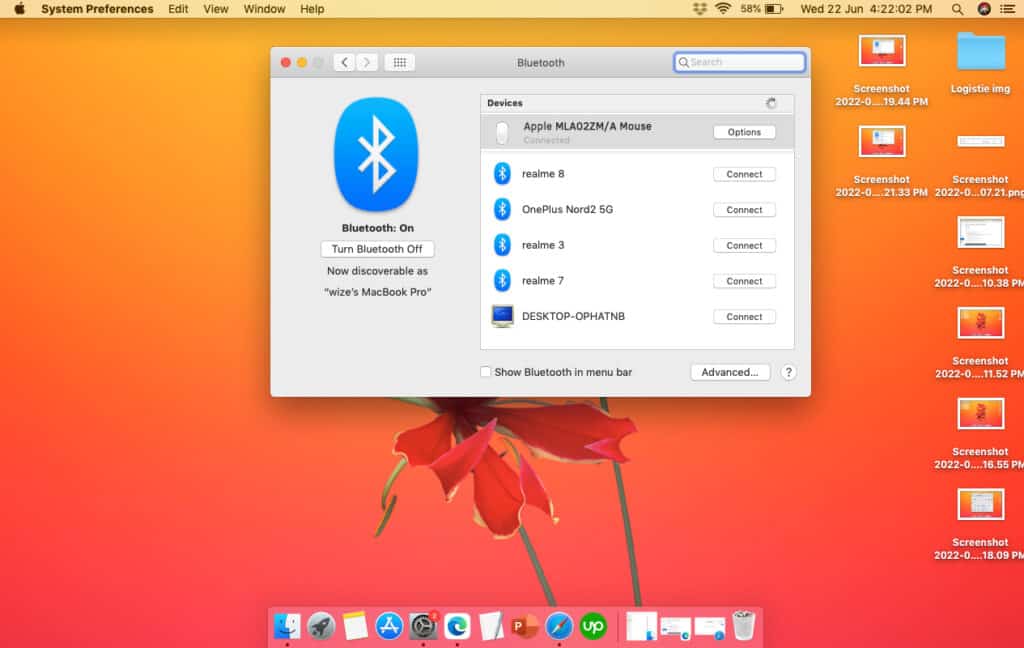Open the battery status menu
The height and width of the screenshot is (648, 1024).
tap(775, 9)
